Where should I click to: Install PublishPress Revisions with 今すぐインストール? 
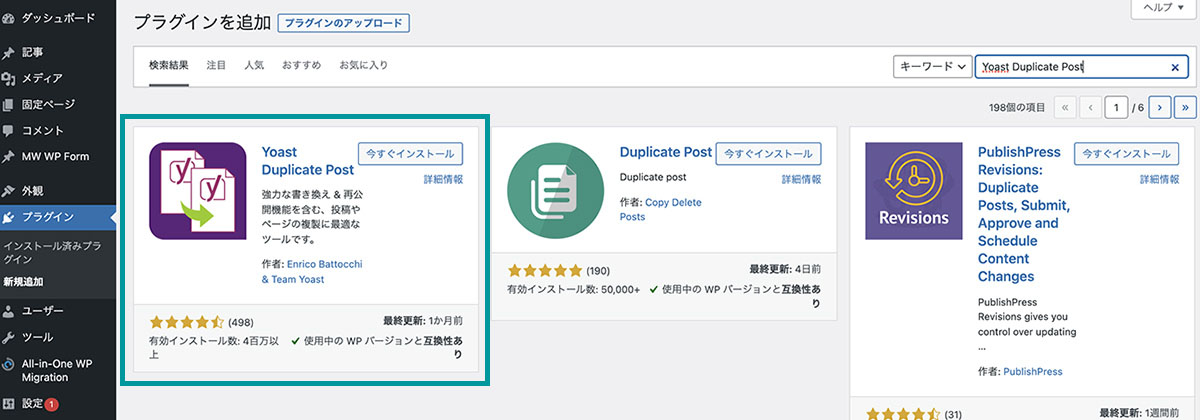pyautogui.click(x=1126, y=154)
